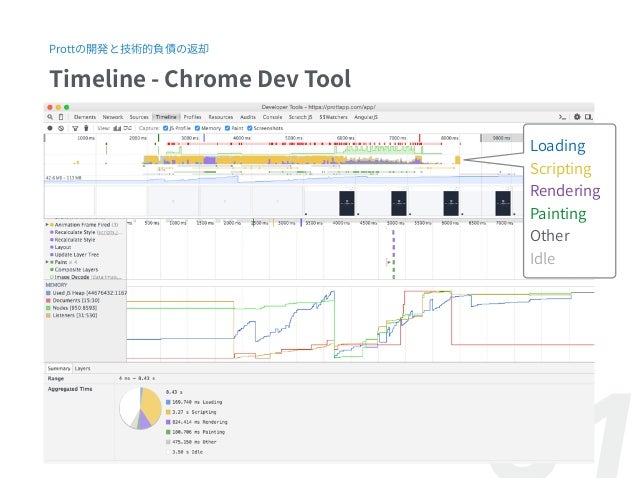This screenshot has height=479, width=638.
Task: Click the macOS green zoom window button
Action: tap(67, 107)
